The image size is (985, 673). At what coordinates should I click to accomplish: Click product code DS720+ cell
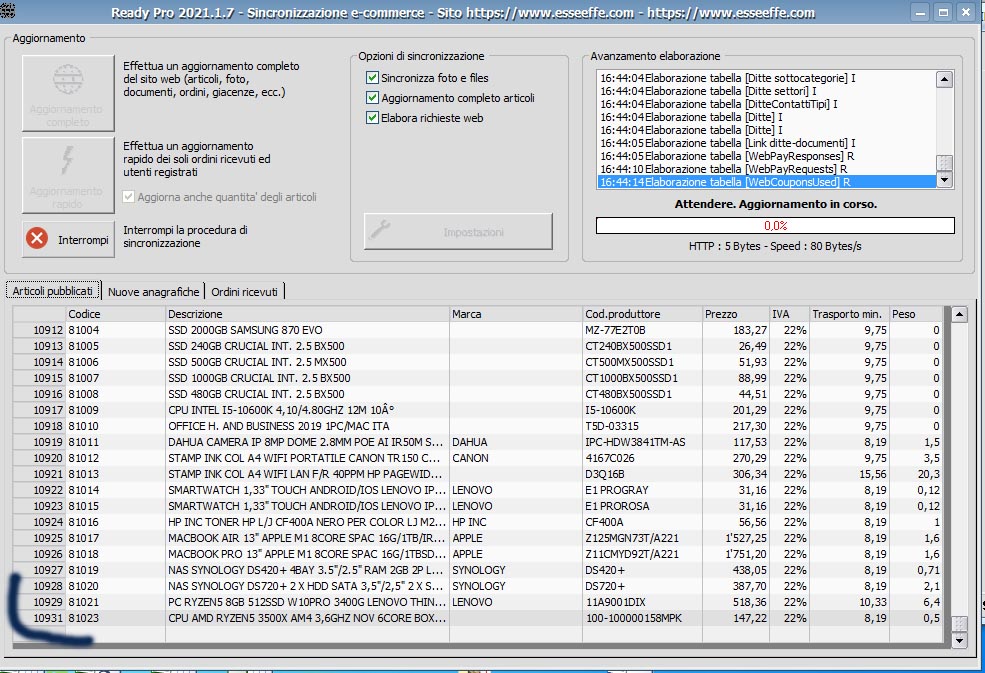[642, 586]
